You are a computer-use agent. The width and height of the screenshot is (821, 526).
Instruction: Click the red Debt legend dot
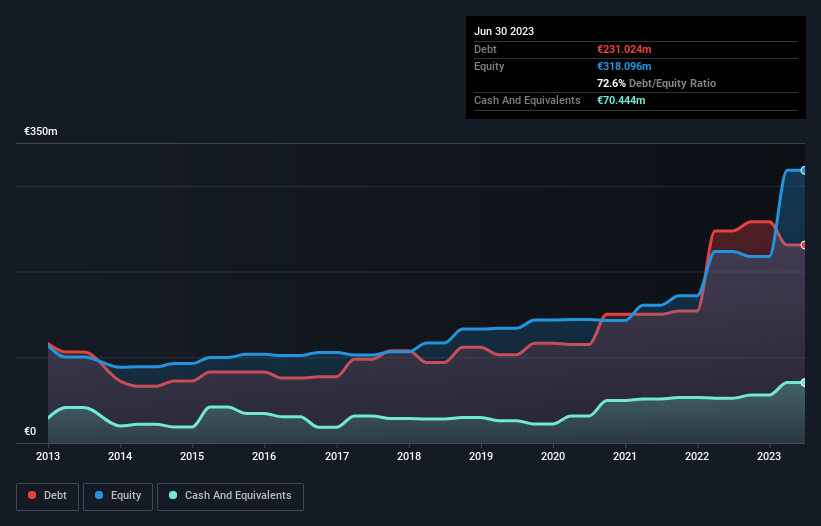click(32, 495)
